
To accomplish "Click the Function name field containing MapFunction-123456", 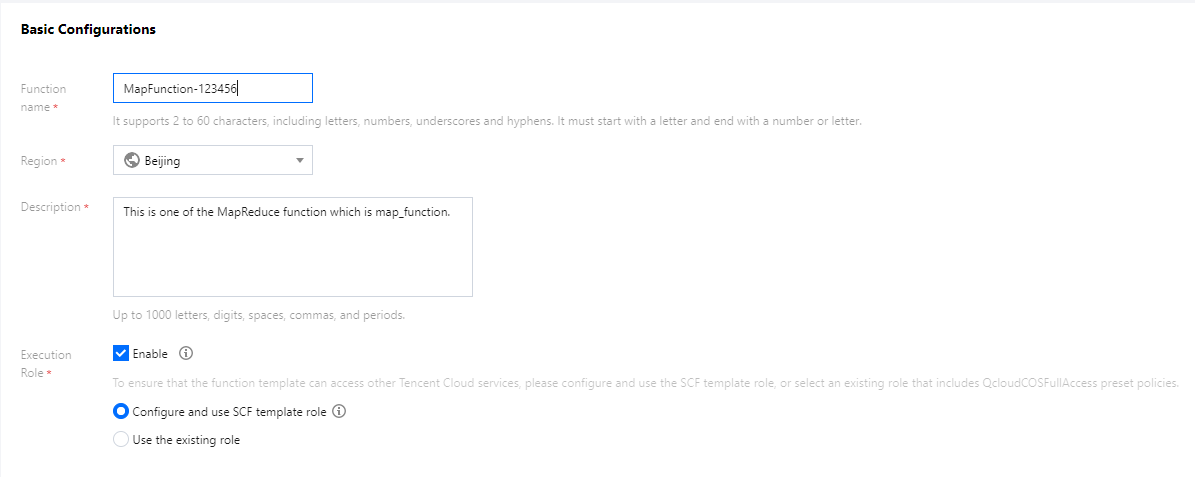I will click(213, 88).
